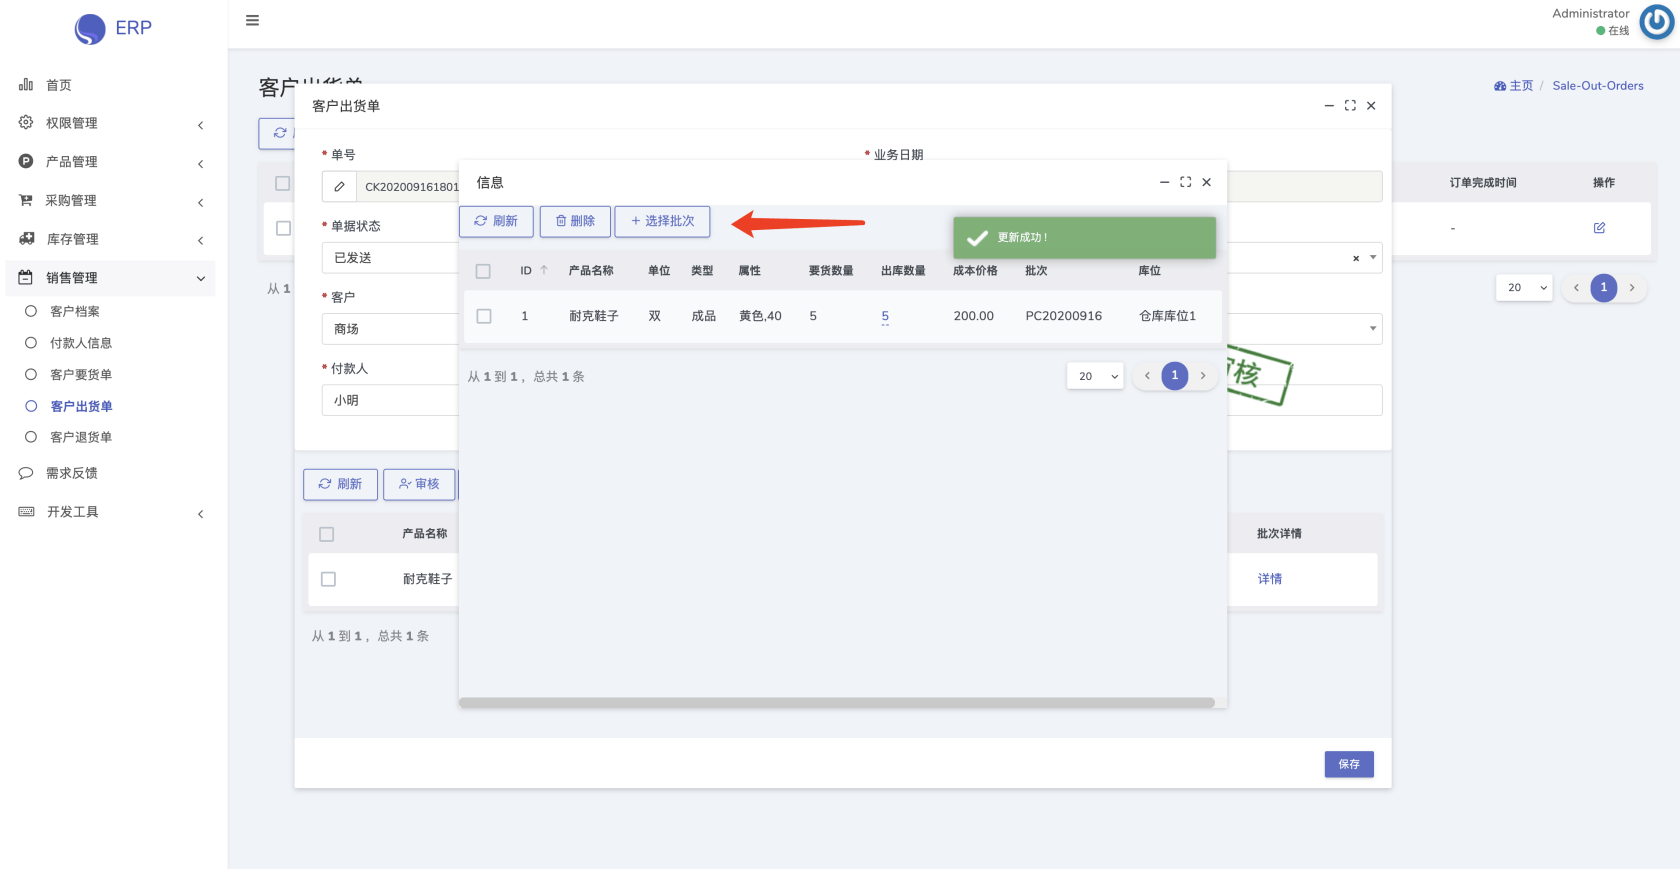Click the pencil icon beside the order number
Image resolution: width=1680 pixels, height=869 pixels.
tap(339, 187)
